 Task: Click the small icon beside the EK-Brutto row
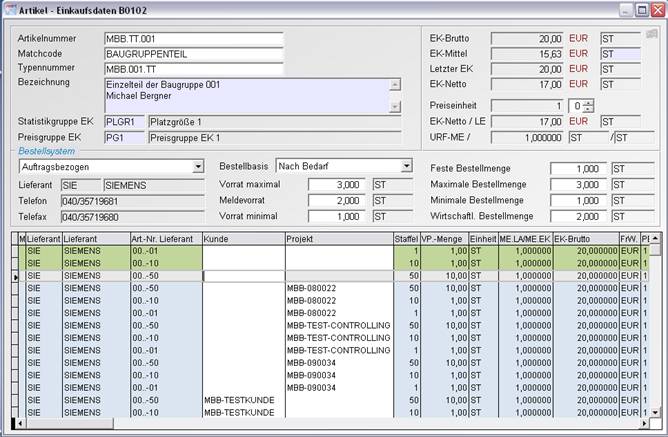tap(651, 34)
